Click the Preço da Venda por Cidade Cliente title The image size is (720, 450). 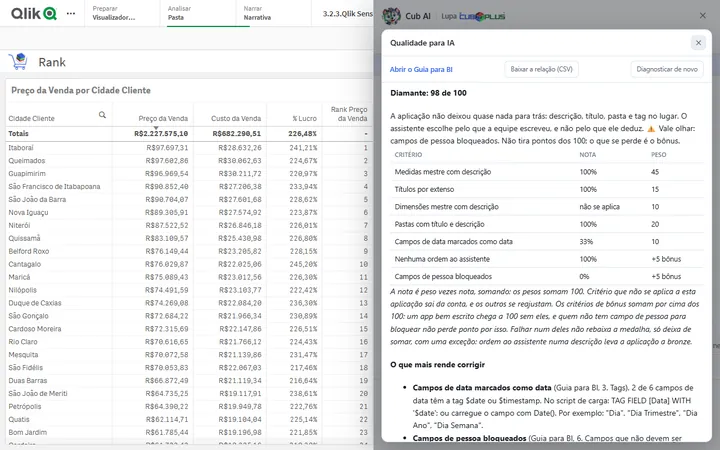(81, 90)
